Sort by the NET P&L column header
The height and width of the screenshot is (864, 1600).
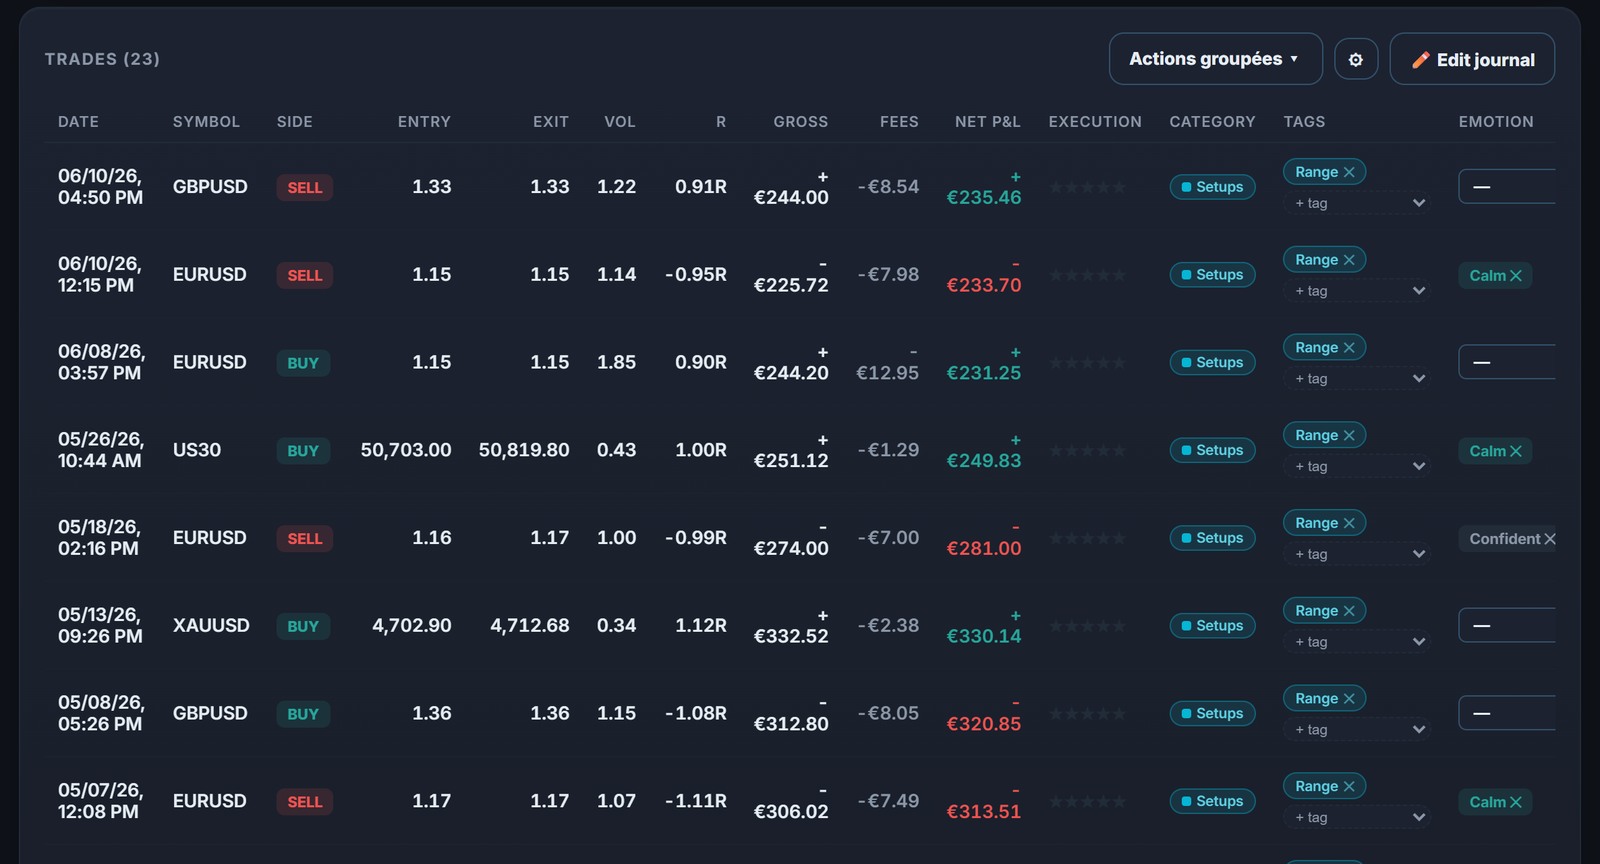pyautogui.click(x=988, y=122)
